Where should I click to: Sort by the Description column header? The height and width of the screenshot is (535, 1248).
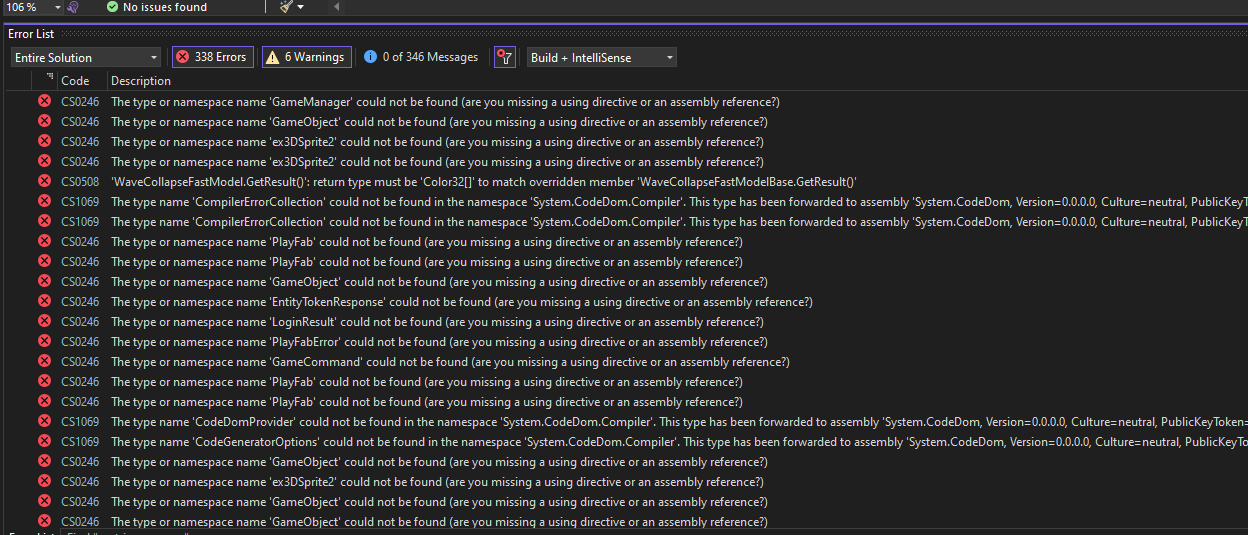[141, 81]
